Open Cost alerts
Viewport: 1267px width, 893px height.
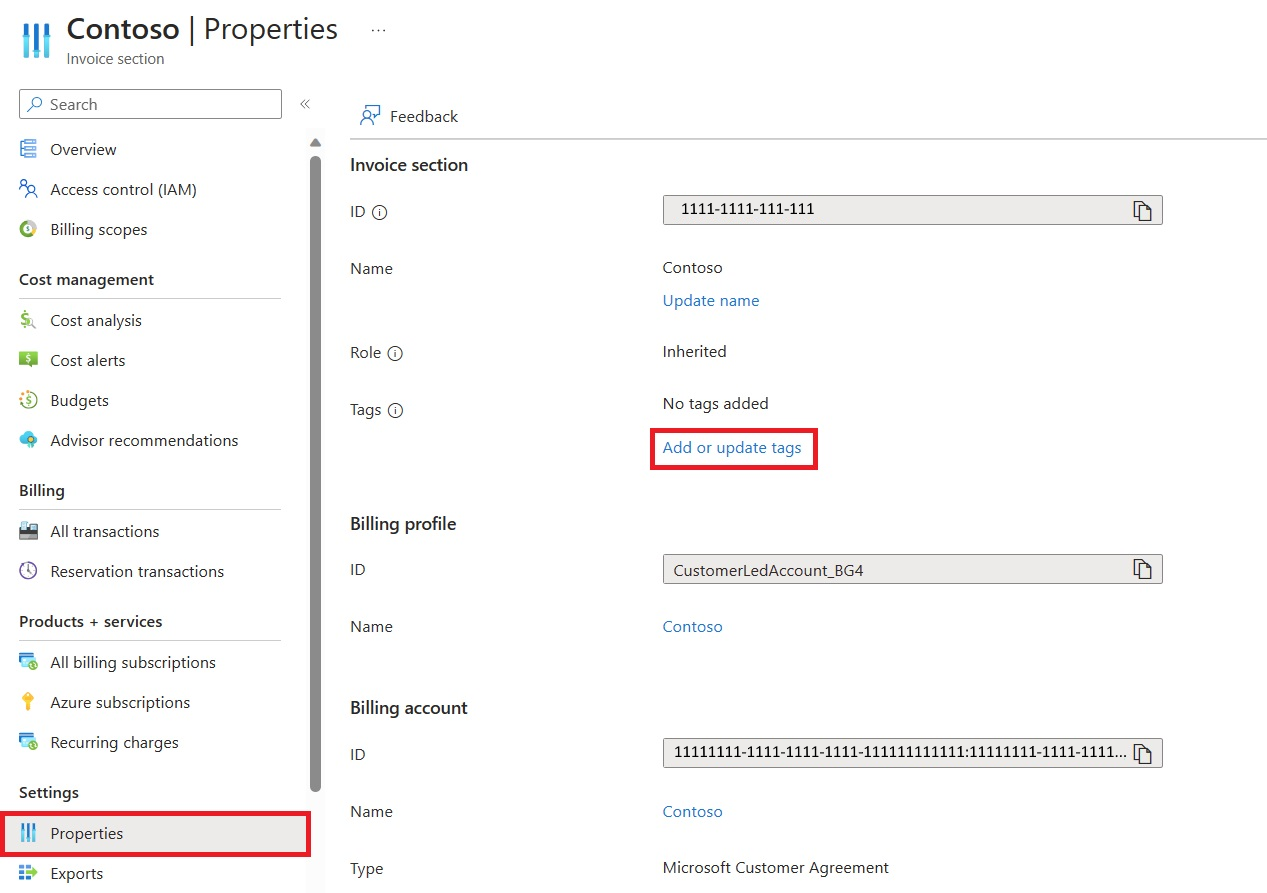coord(88,360)
